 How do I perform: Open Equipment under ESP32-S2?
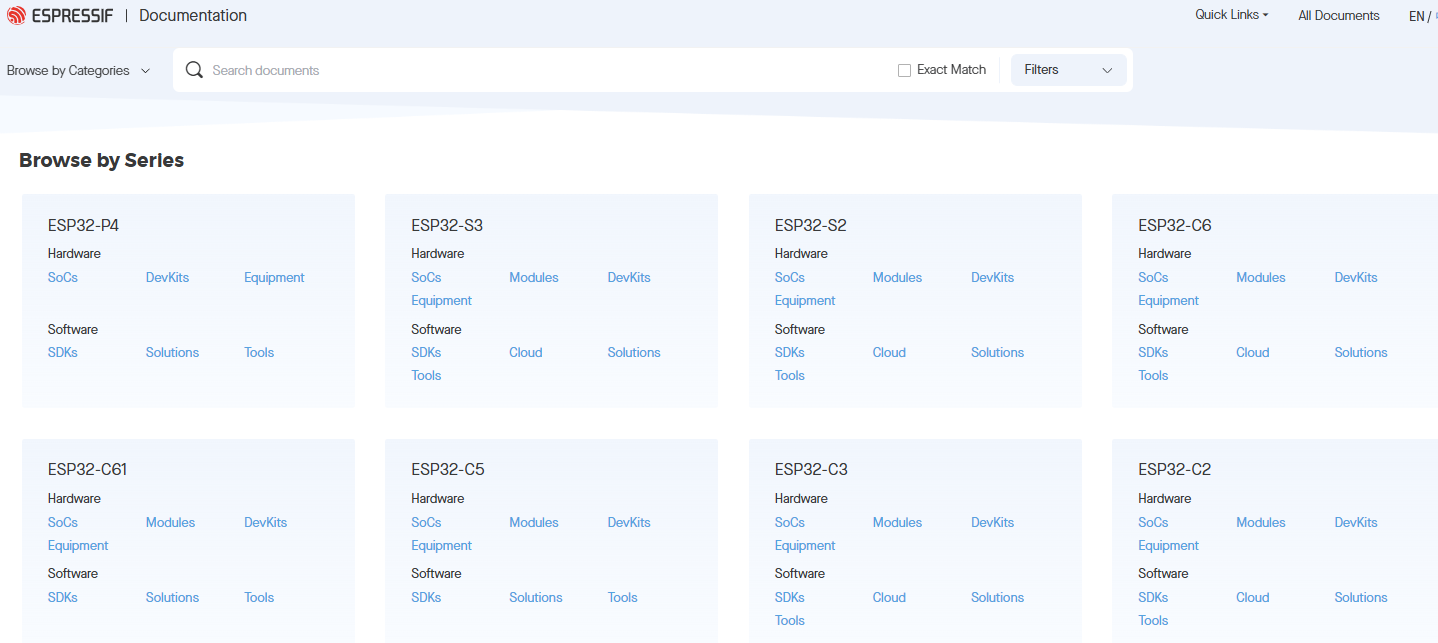805,300
